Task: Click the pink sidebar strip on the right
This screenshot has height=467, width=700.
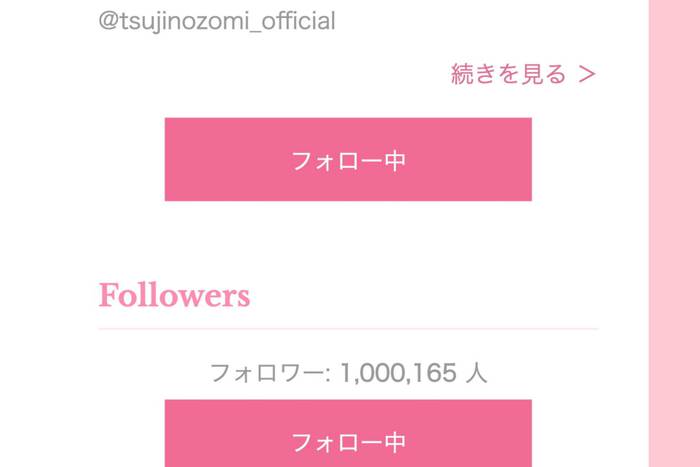Action: [x=674, y=234]
